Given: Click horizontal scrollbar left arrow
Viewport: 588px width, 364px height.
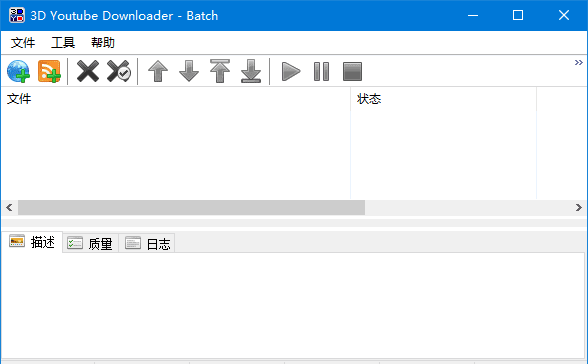Looking at the screenshot, I should click(x=9, y=208).
